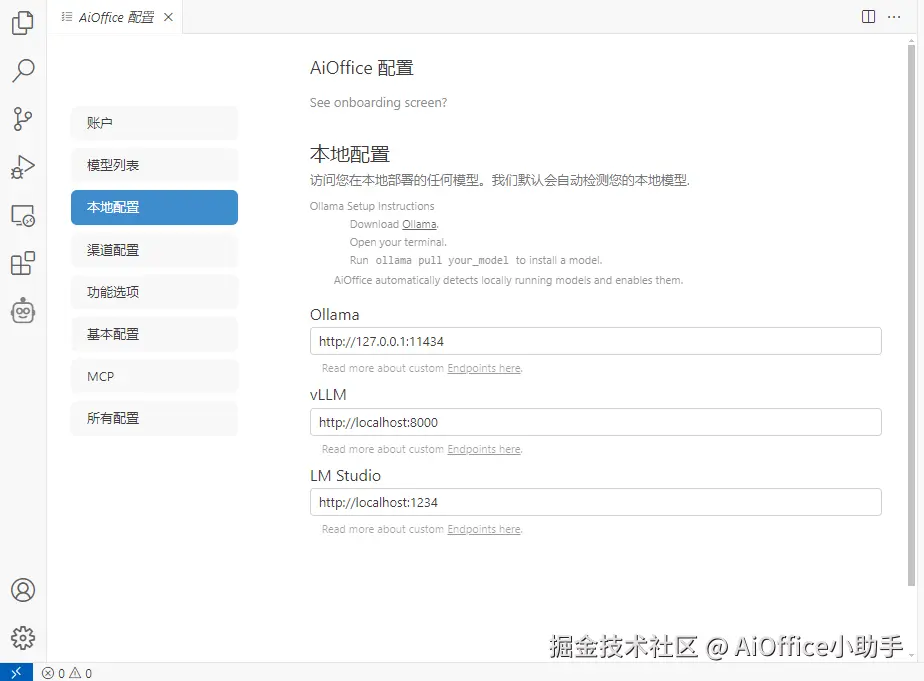
Task: Click the 'ollama pull your_model' command text
Action: point(442,260)
